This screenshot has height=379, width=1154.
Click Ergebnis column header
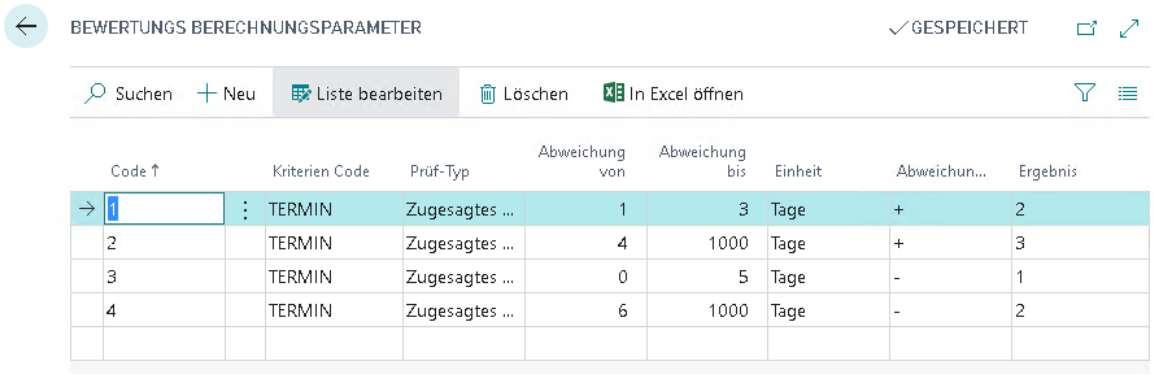(x=1048, y=171)
